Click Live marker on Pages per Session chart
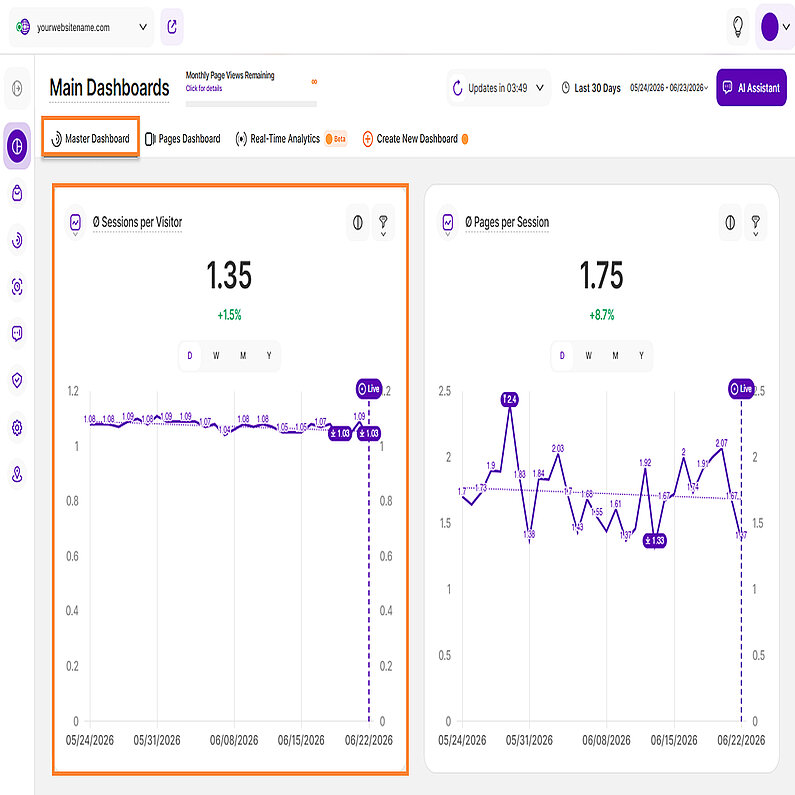This screenshot has width=795, height=795. (741, 389)
